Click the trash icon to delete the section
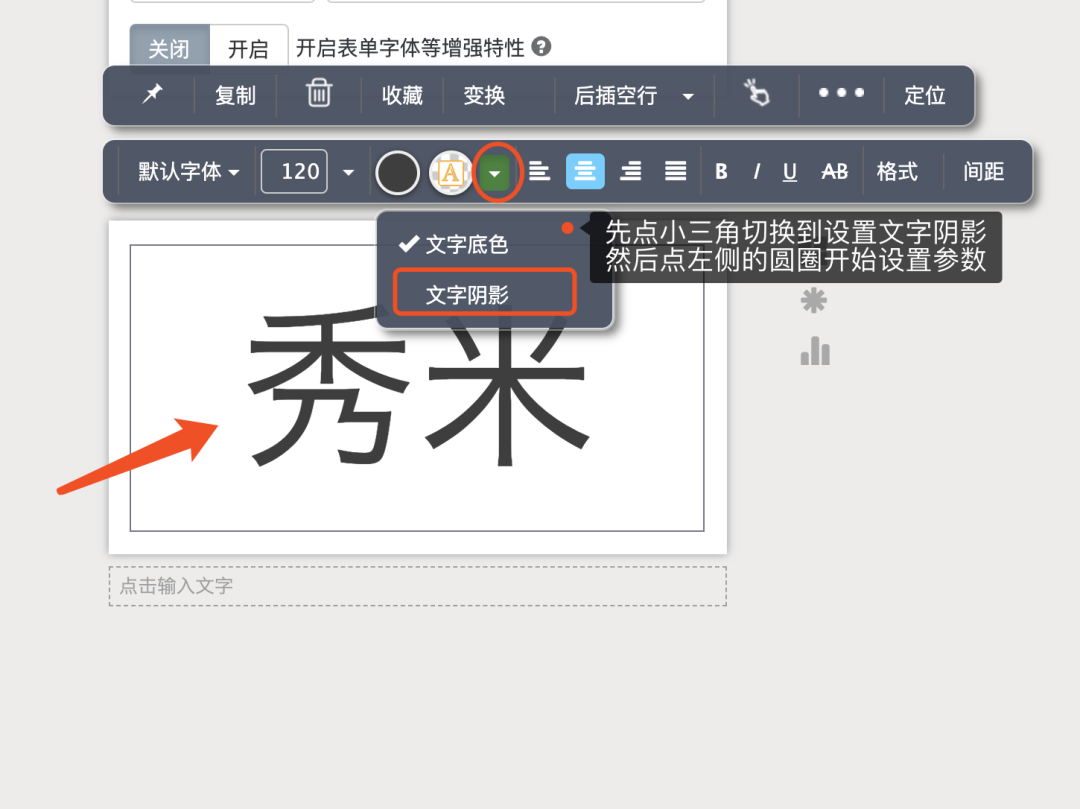This screenshot has width=1080, height=809. (318, 94)
